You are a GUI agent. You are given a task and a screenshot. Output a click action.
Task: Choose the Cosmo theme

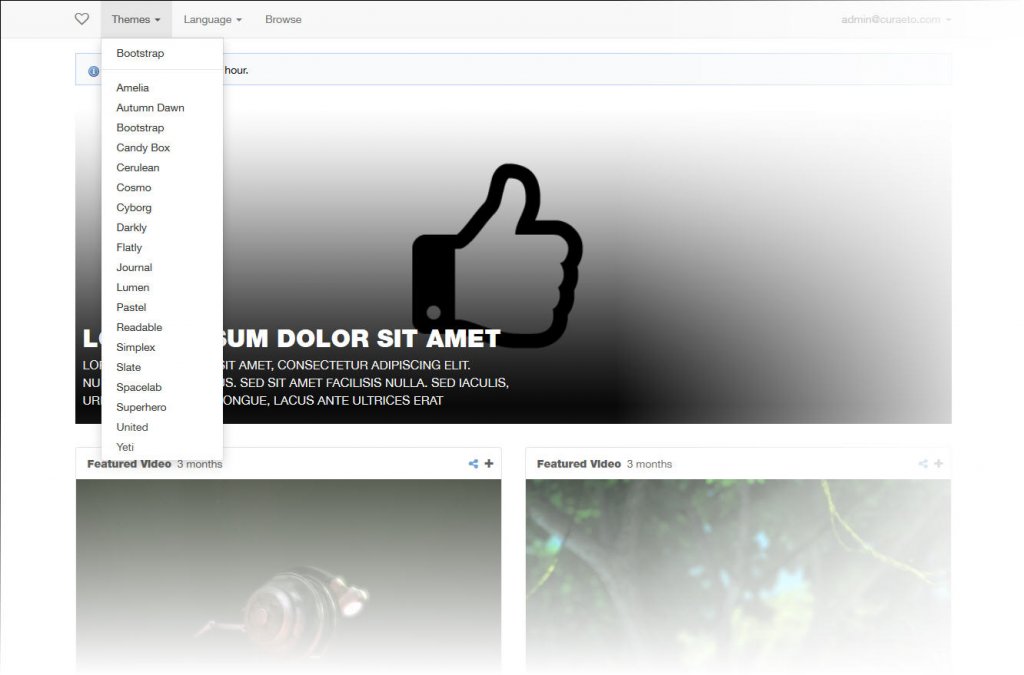point(162,187)
